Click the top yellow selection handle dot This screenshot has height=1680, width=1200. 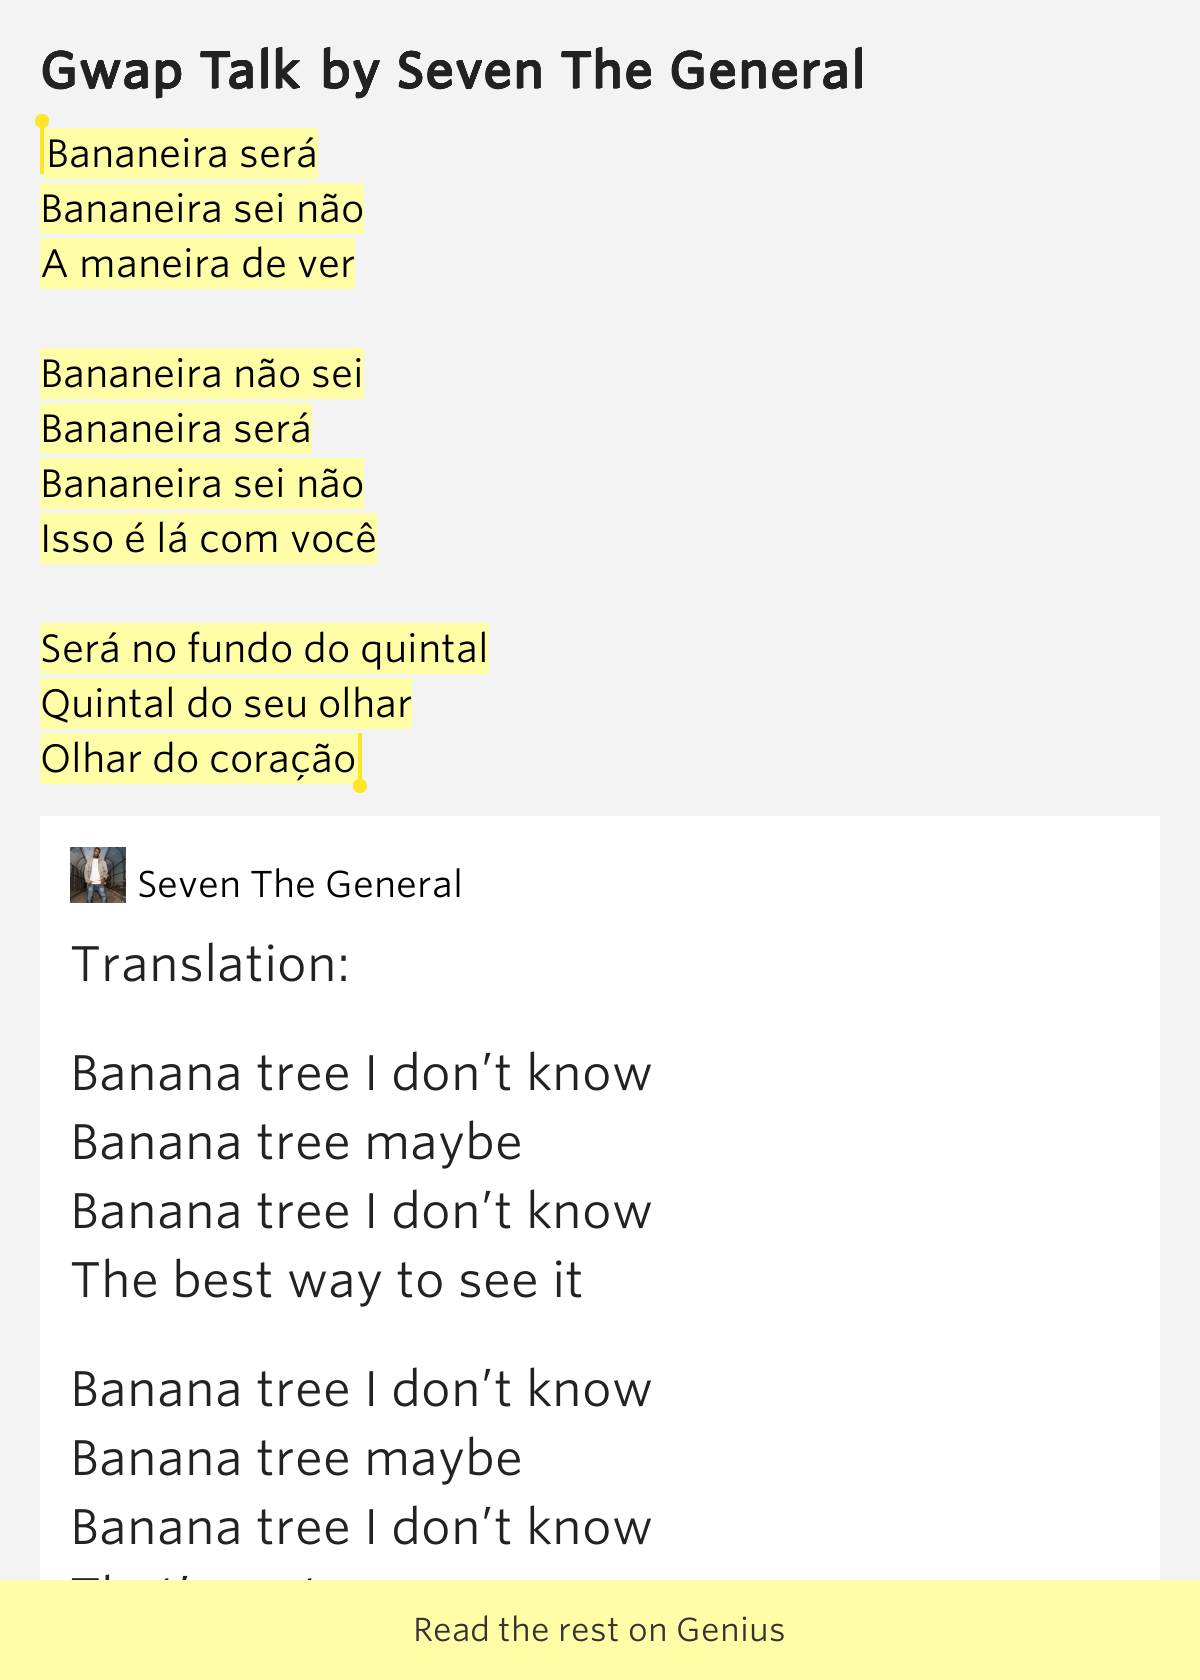tap(42, 121)
